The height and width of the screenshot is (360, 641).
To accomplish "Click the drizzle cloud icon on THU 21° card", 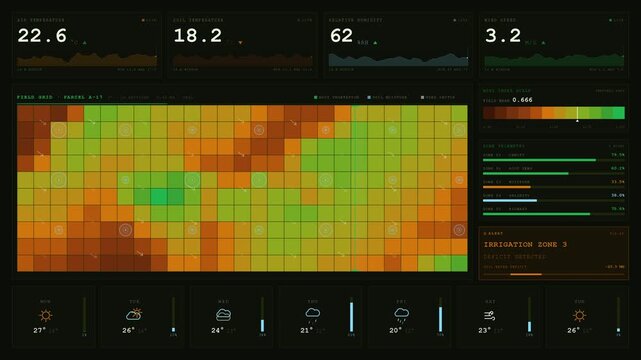I will (312, 315).
